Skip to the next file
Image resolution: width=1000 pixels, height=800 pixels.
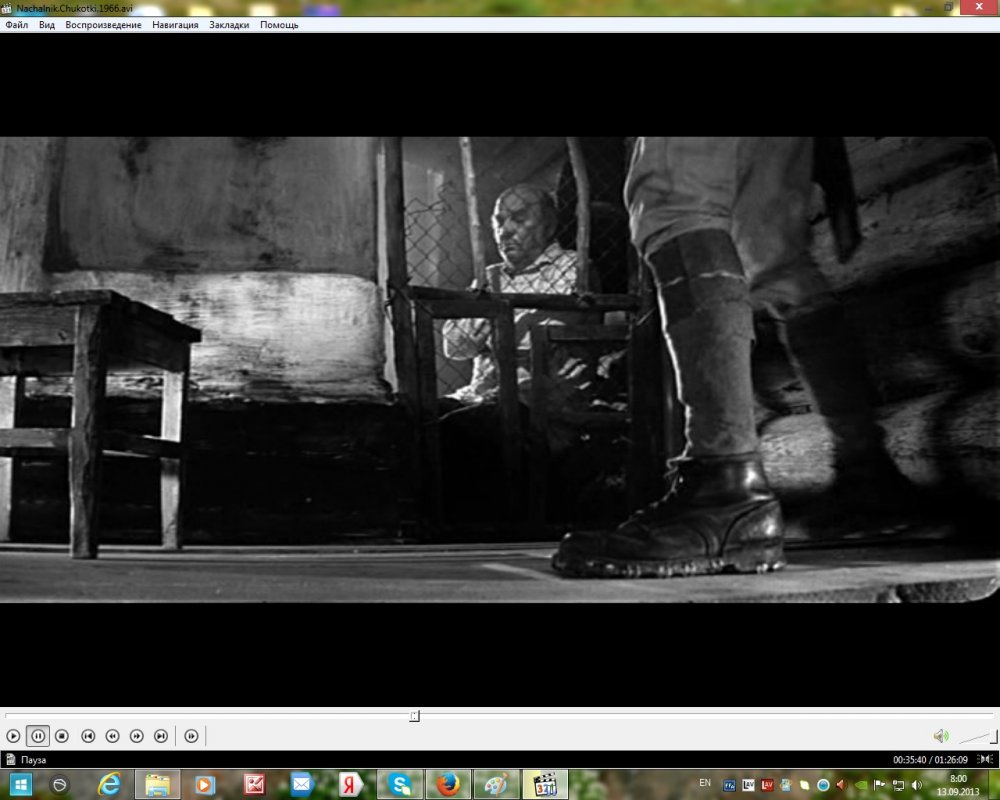[x=161, y=736]
